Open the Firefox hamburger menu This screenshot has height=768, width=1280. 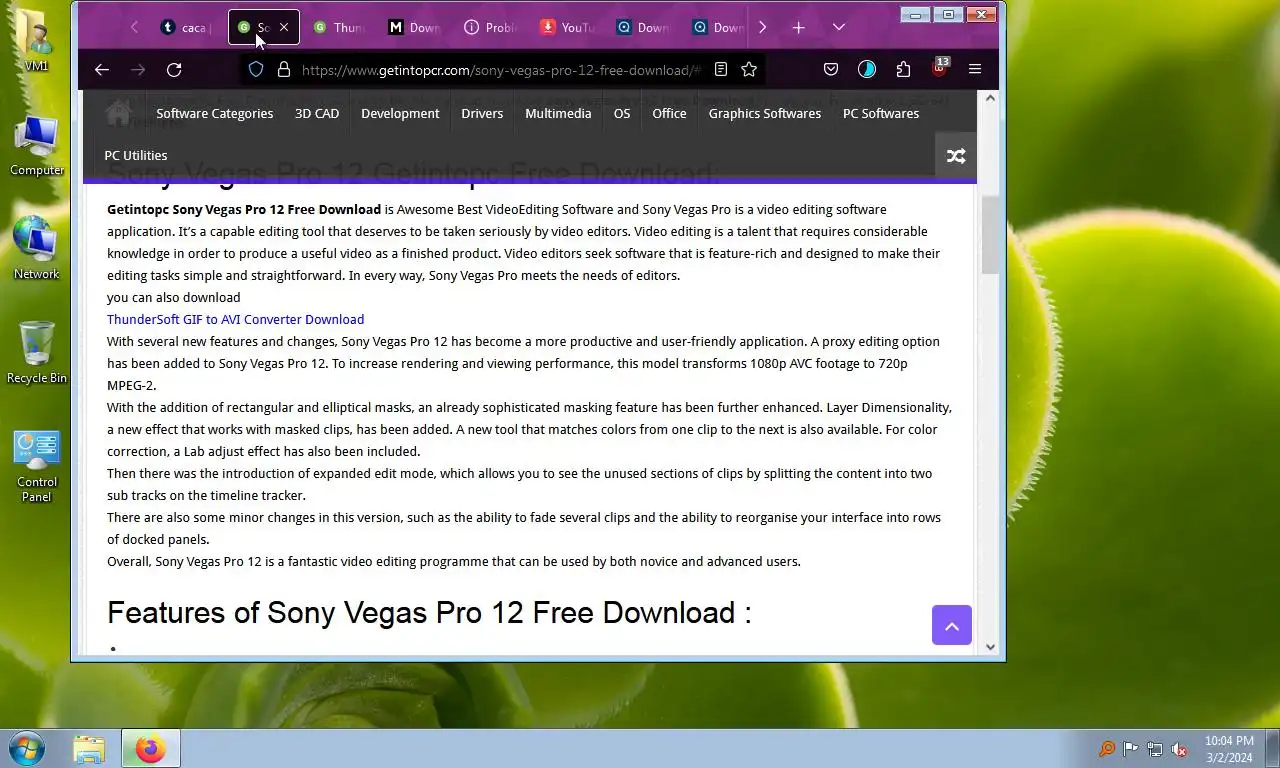point(975,69)
